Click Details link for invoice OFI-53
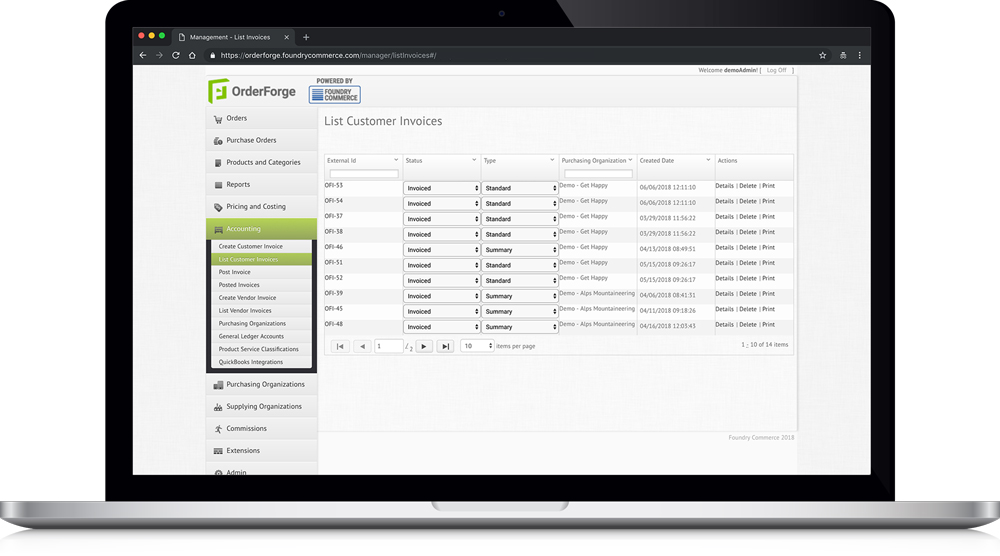The width and height of the screenshot is (1000, 556). click(724, 186)
